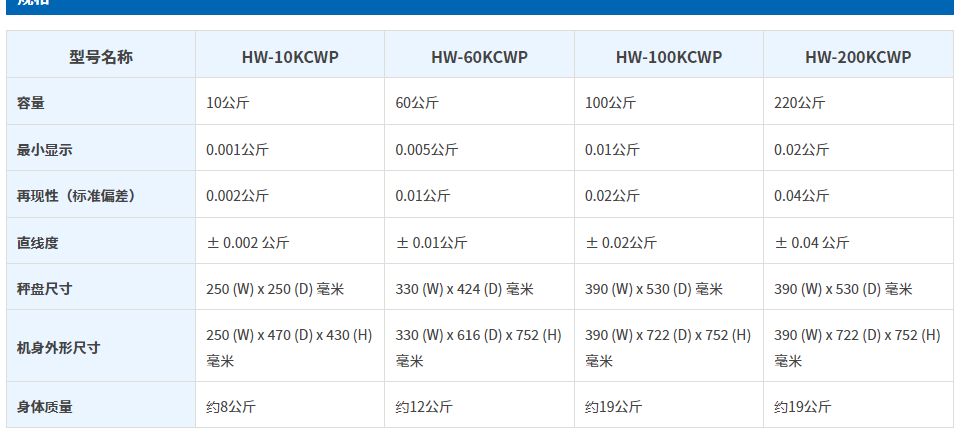Image resolution: width=956 pixels, height=432 pixels.
Task: Click the HW-10KCWP column header
Action: pyautogui.click(x=290, y=57)
